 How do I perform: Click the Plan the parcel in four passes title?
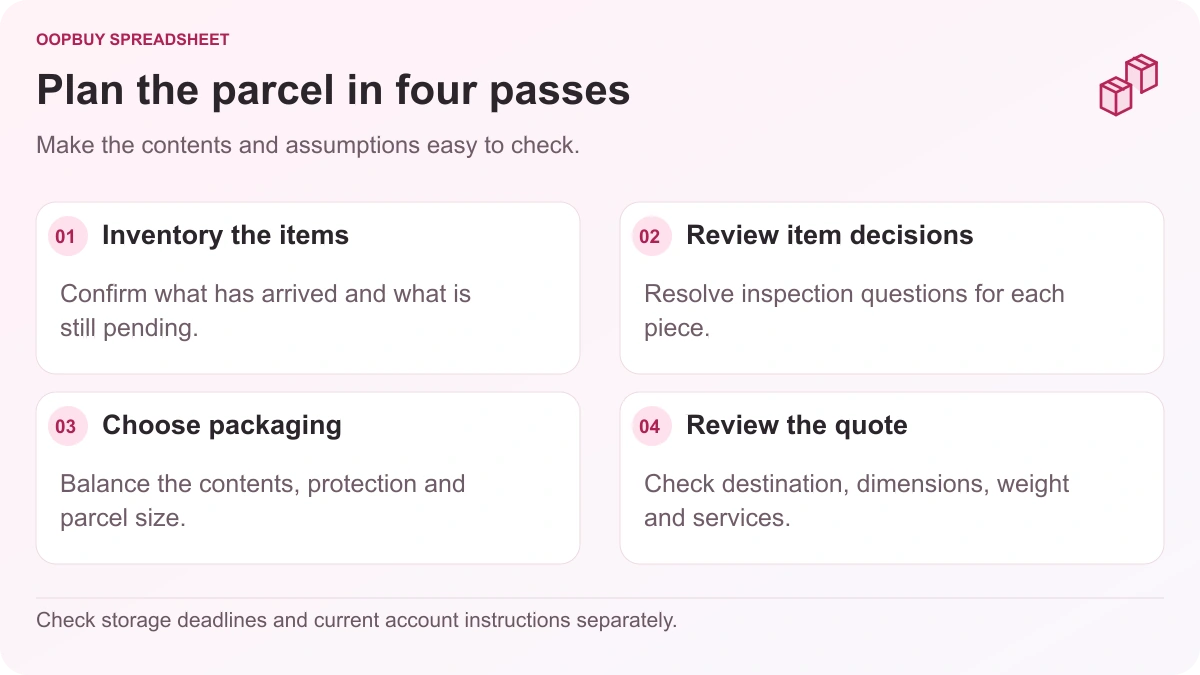(x=333, y=90)
